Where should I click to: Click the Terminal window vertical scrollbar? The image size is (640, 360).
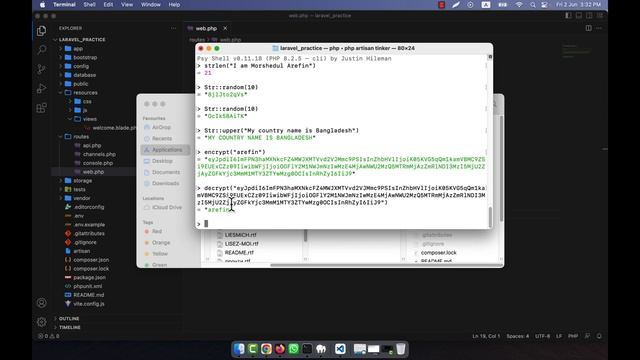point(490,217)
